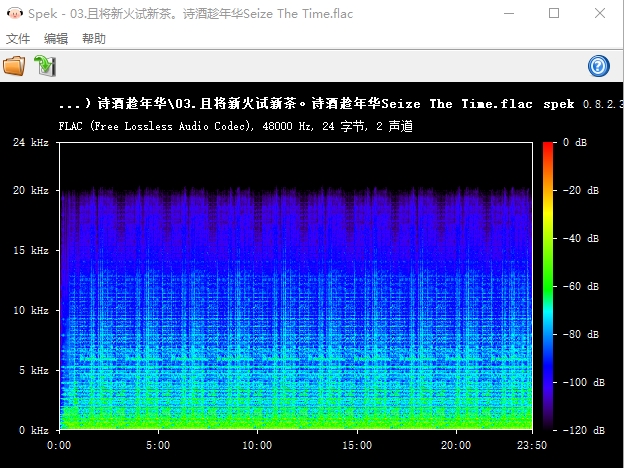624x468 pixels.
Task: Click the window title text
Action: coord(191,14)
